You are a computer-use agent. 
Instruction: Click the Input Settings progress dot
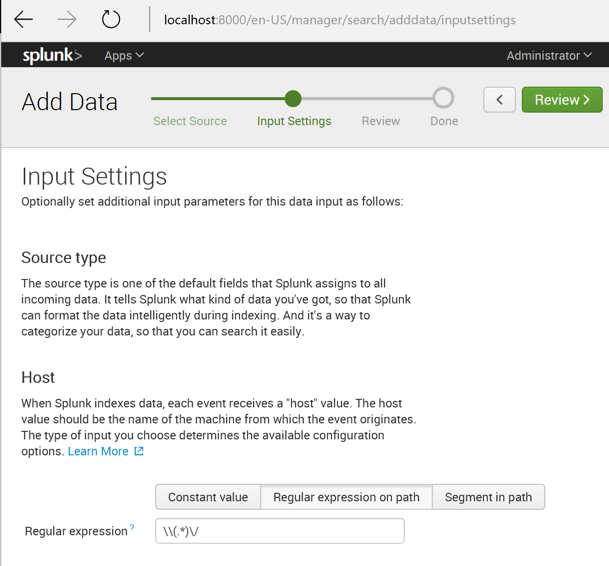pos(293,98)
